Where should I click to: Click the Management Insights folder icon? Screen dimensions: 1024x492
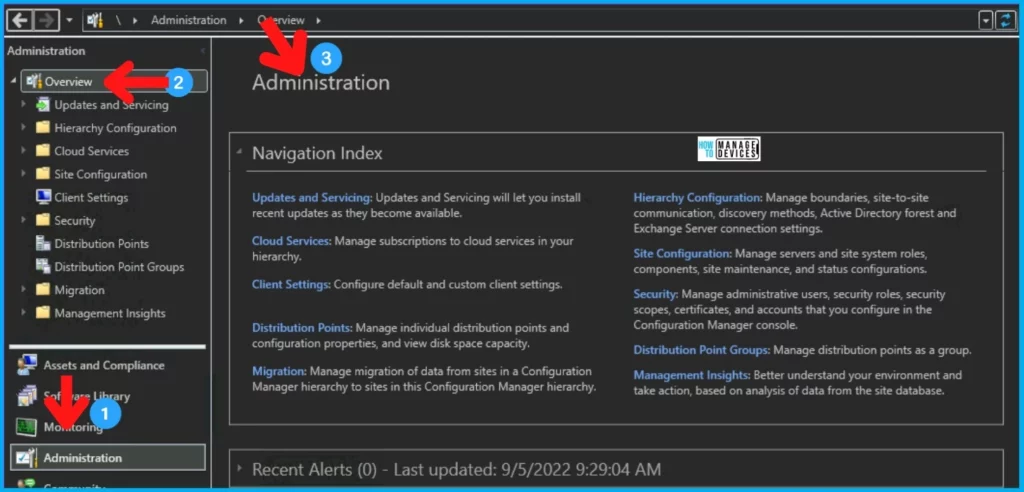pyautogui.click(x=43, y=313)
